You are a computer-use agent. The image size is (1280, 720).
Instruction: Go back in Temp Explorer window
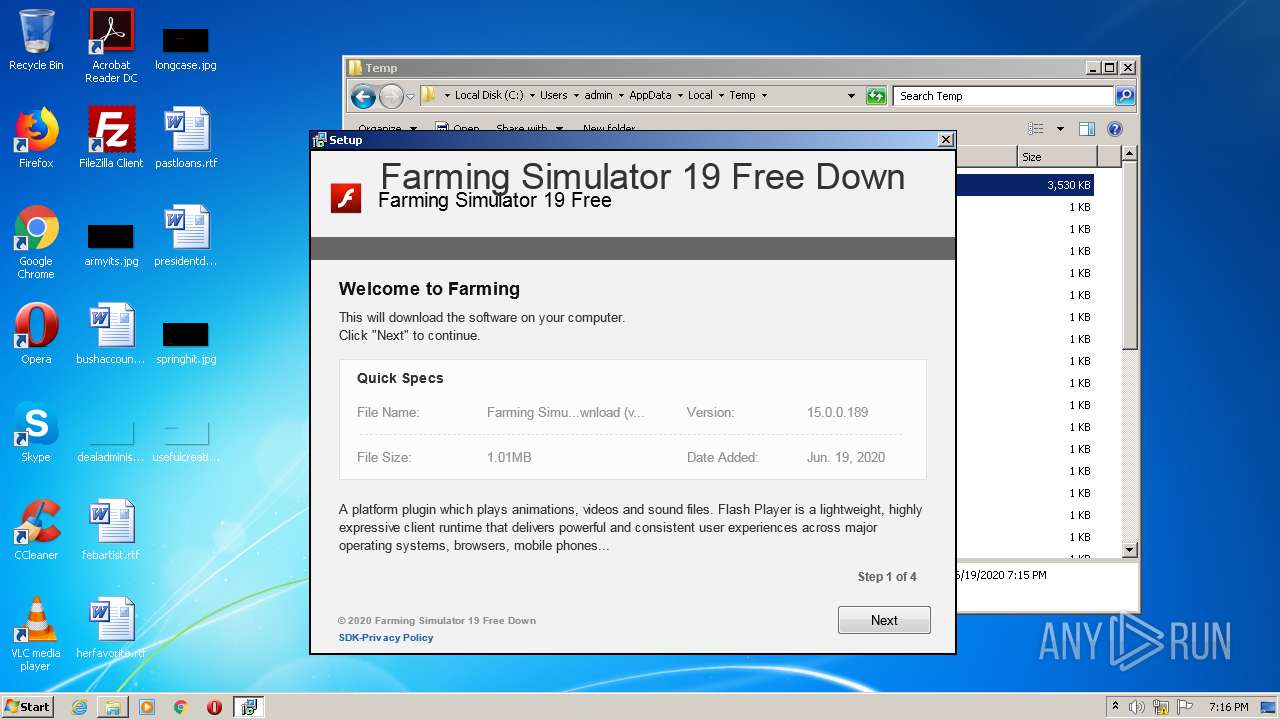tap(363, 96)
